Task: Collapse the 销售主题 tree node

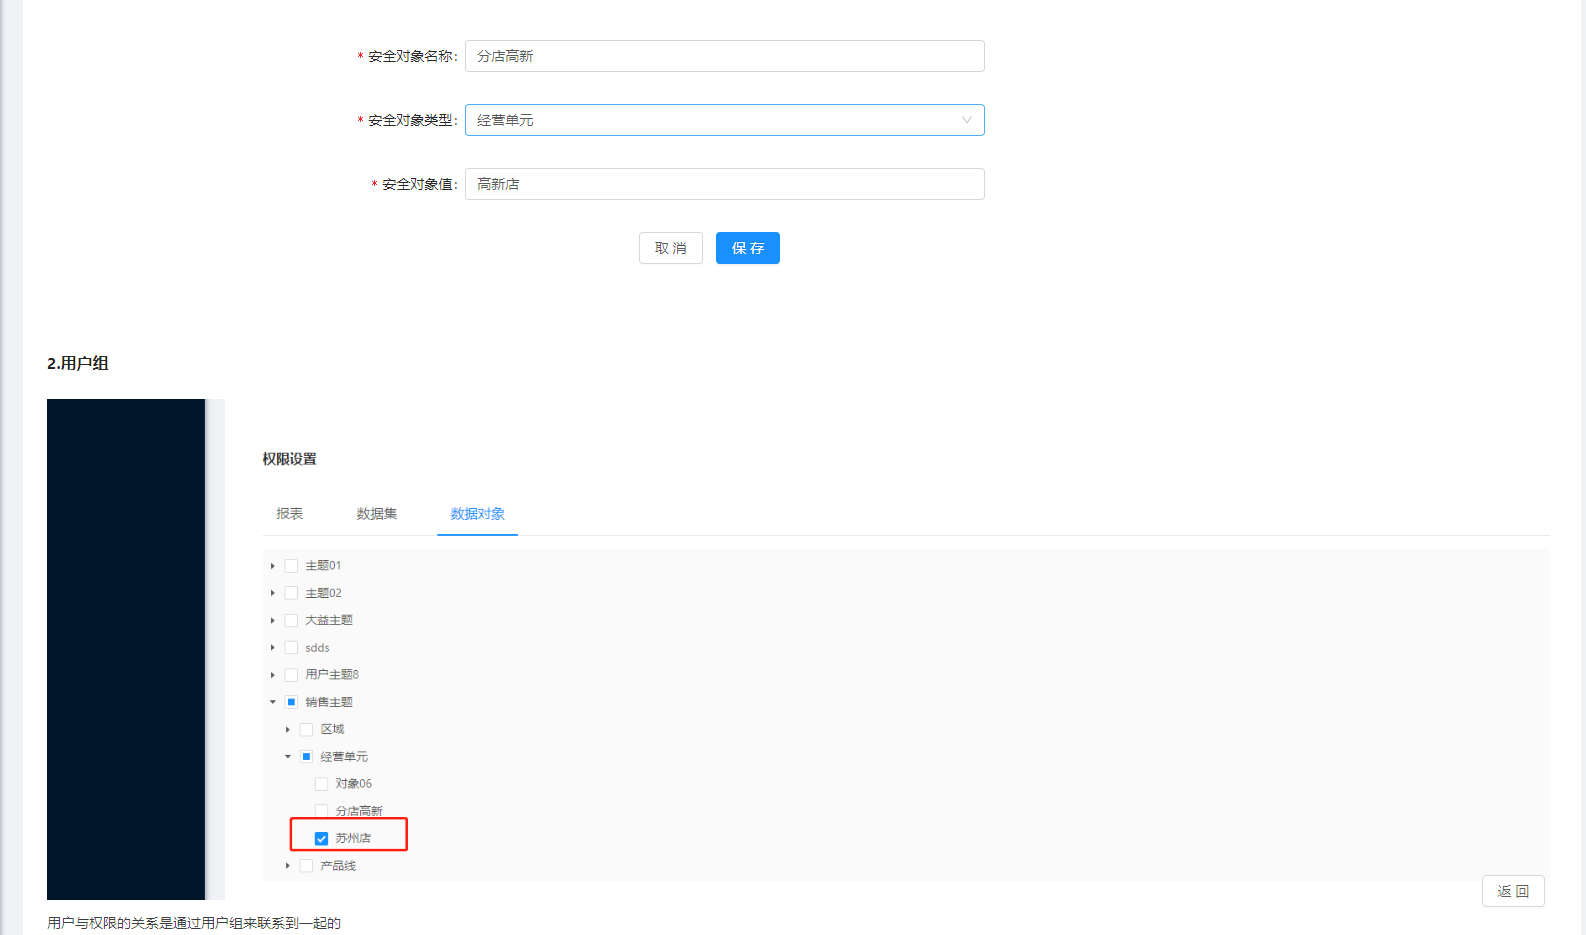Action: 273,702
